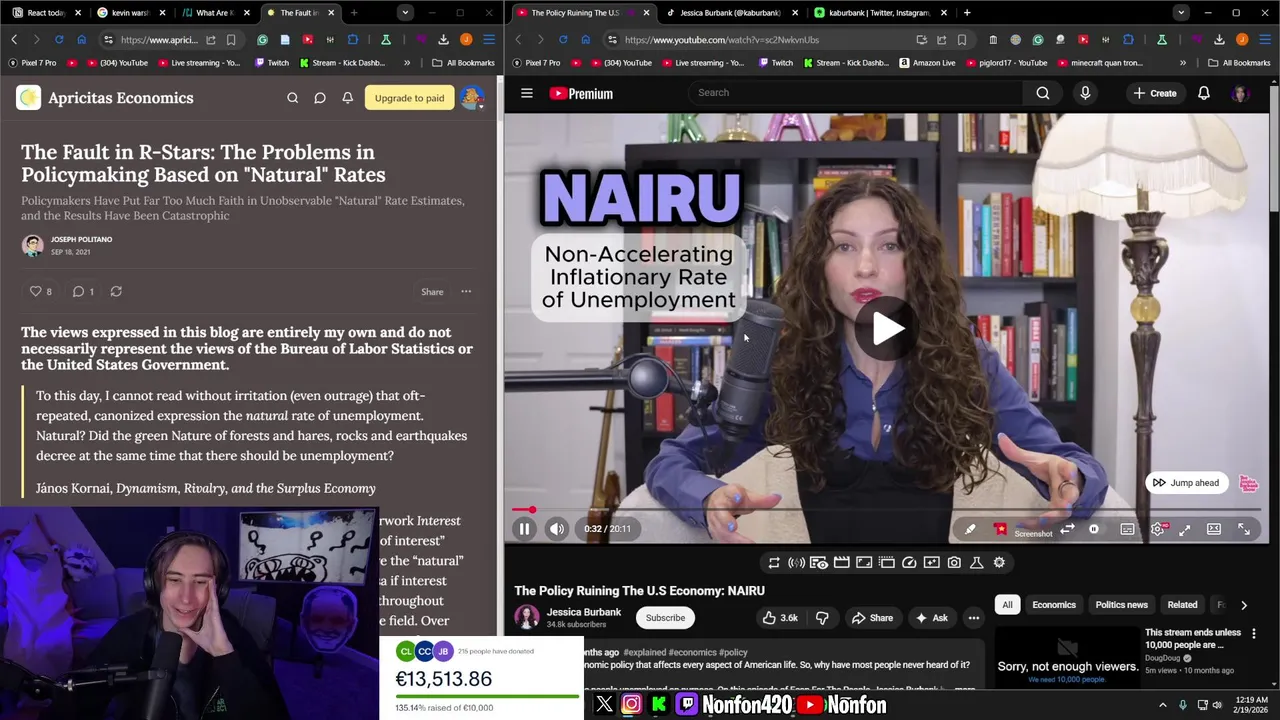This screenshot has height=720, width=1280.
Task: Click Jump ahead button on video
Action: pyautogui.click(x=1186, y=483)
